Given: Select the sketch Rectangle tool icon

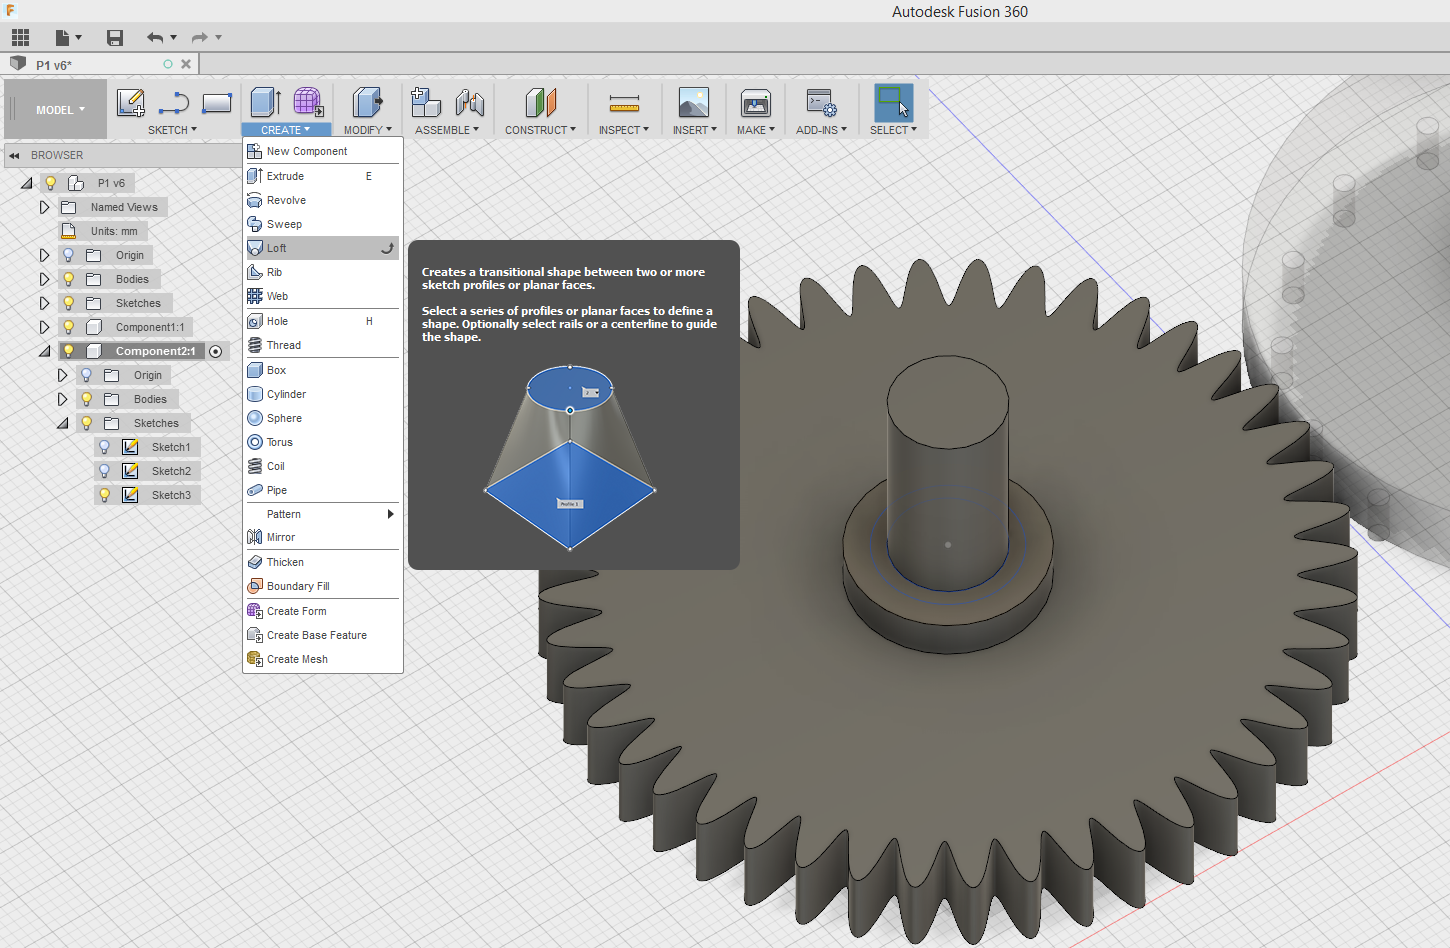Looking at the screenshot, I should [217, 103].
